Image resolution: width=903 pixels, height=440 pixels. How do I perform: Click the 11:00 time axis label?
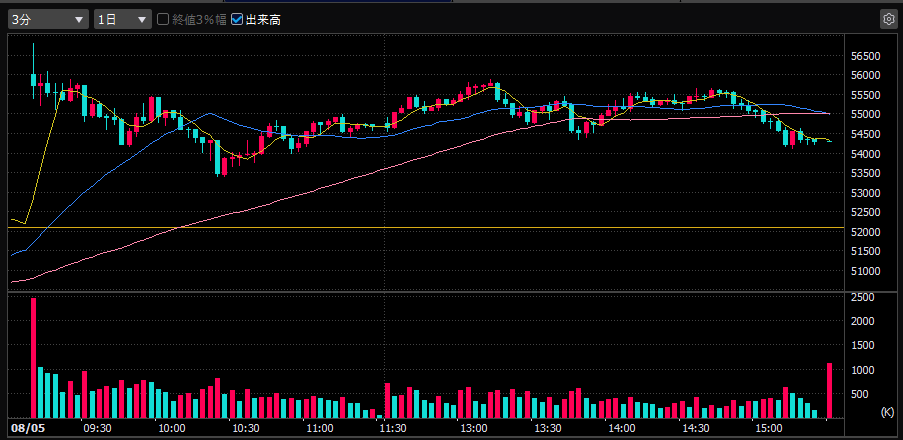pyautogui.click(x=320, y=429)
